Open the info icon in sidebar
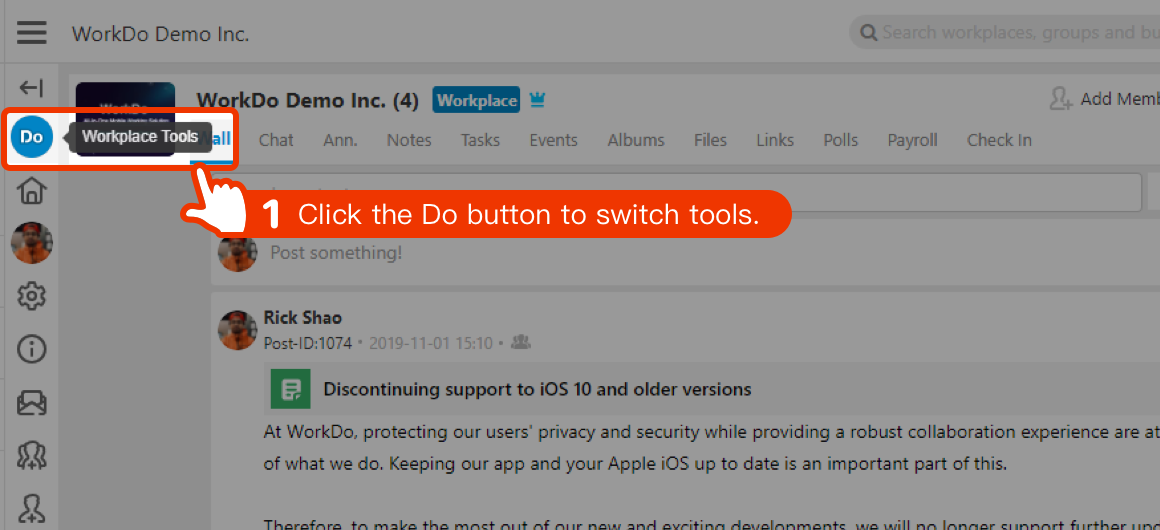Screen dimensions: 1160x530 click(x=32, y=349)
